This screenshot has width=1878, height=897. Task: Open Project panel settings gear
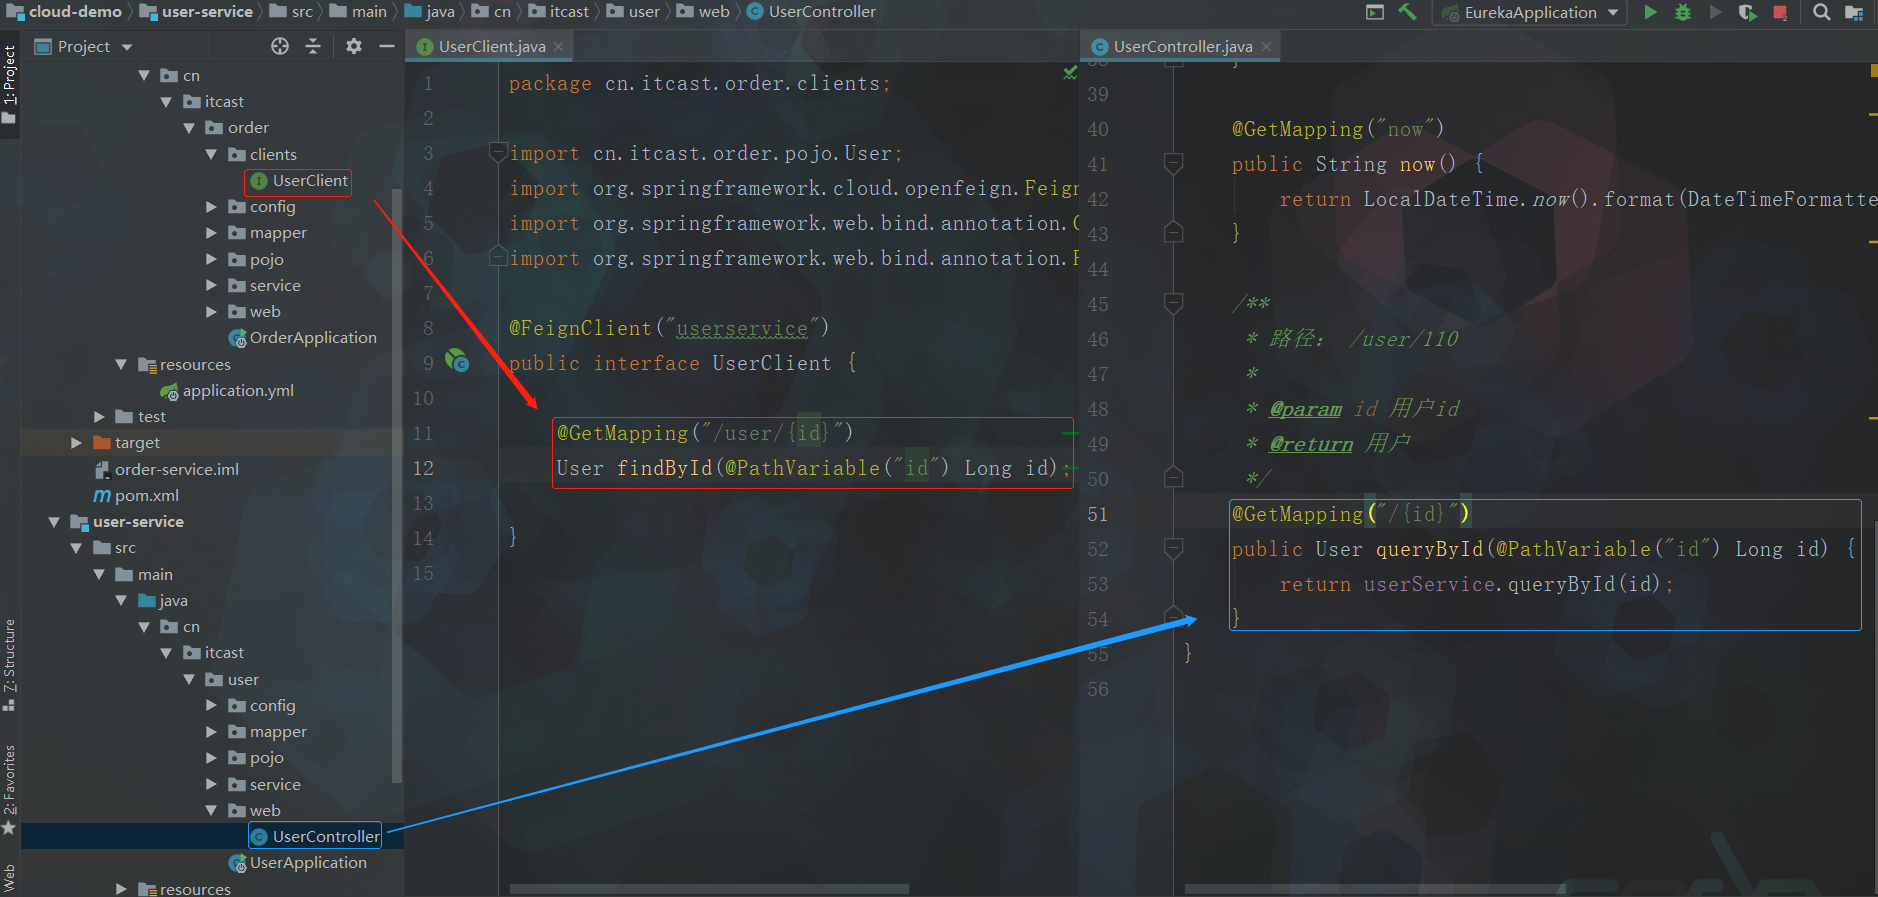(354, 46)
